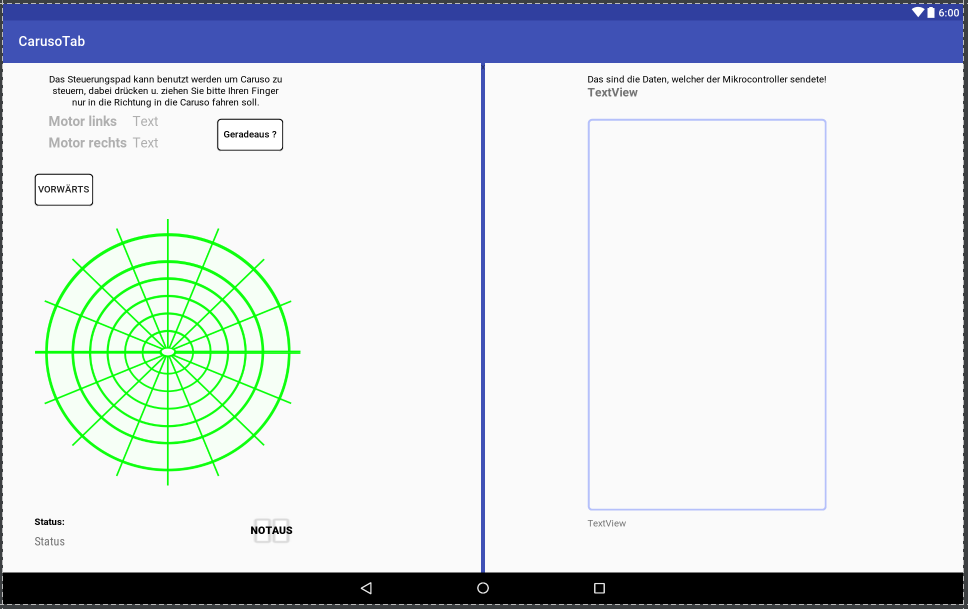Tap the CarusoTab app title
This screenshot has width=968, height=609.
click(52, 41)
